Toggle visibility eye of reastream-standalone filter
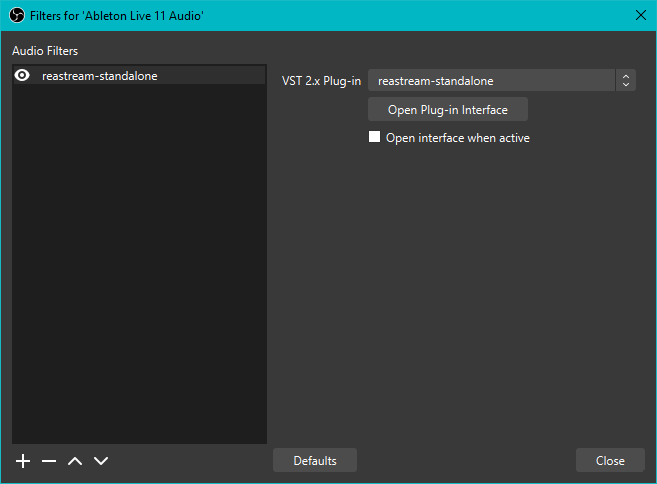Image resolution: width=657 pixels, height=484 pixels. (22, 76)
